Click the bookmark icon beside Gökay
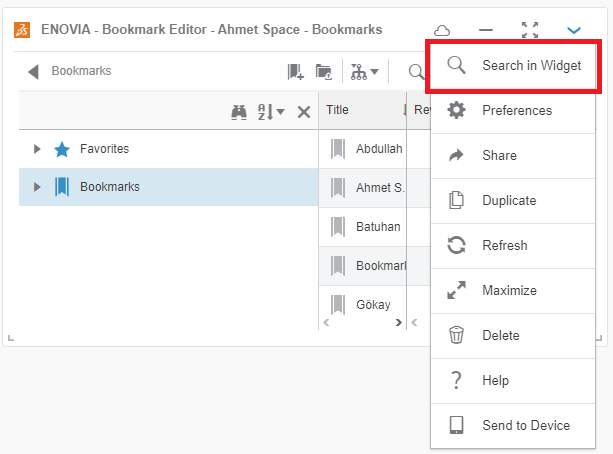613x454 pixels. coord(337,304)
